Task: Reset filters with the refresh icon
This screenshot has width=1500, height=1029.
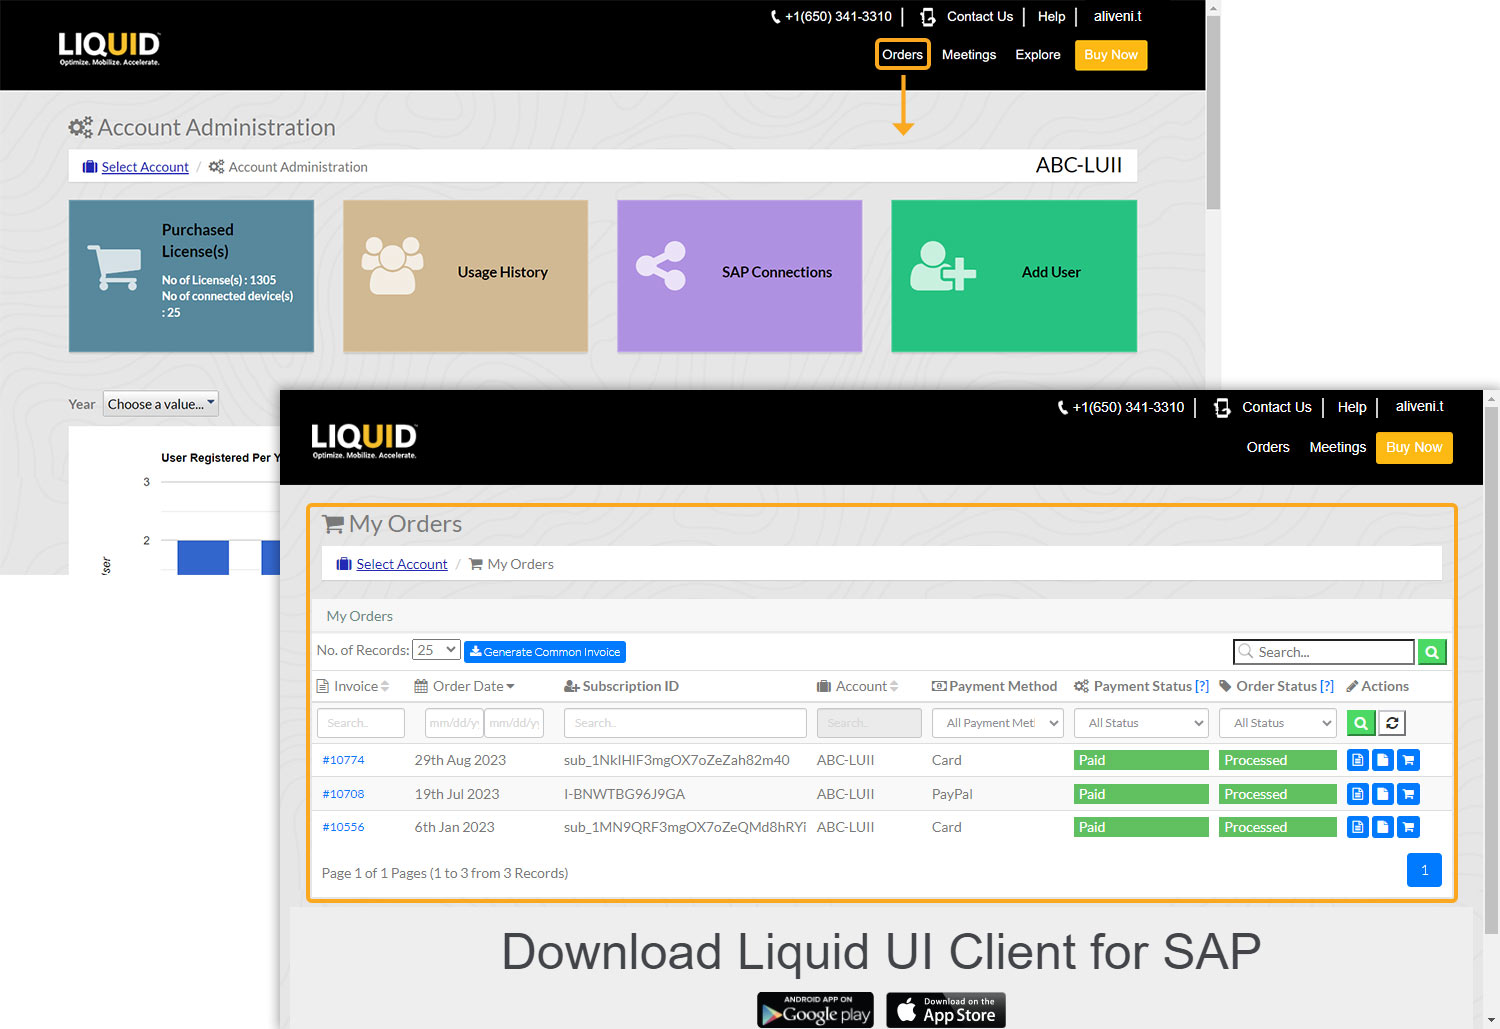Action: point(1392,723)
